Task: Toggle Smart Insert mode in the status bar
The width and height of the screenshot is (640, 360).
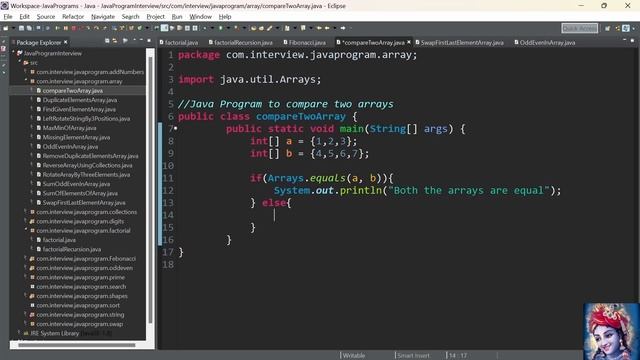Action: tap(413, 356)
